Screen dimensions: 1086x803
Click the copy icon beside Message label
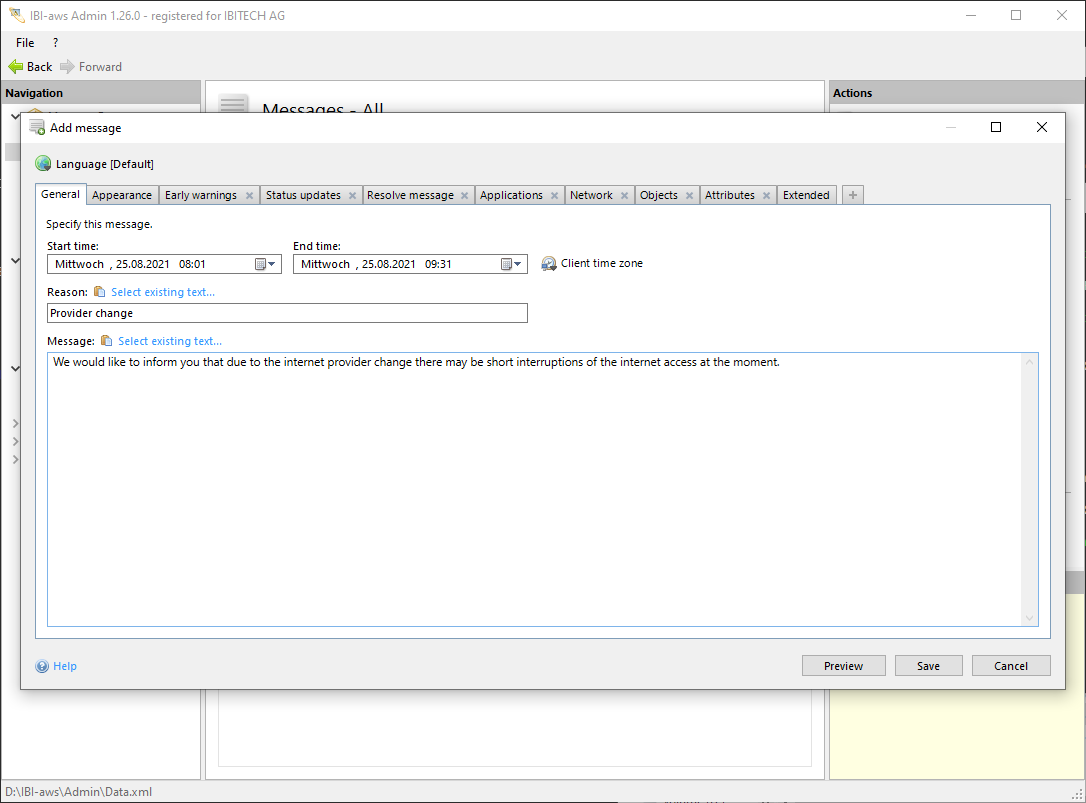point(106,341)
